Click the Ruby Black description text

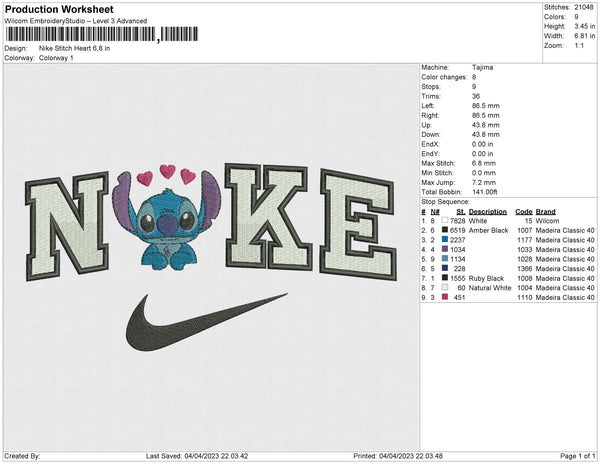486,278
